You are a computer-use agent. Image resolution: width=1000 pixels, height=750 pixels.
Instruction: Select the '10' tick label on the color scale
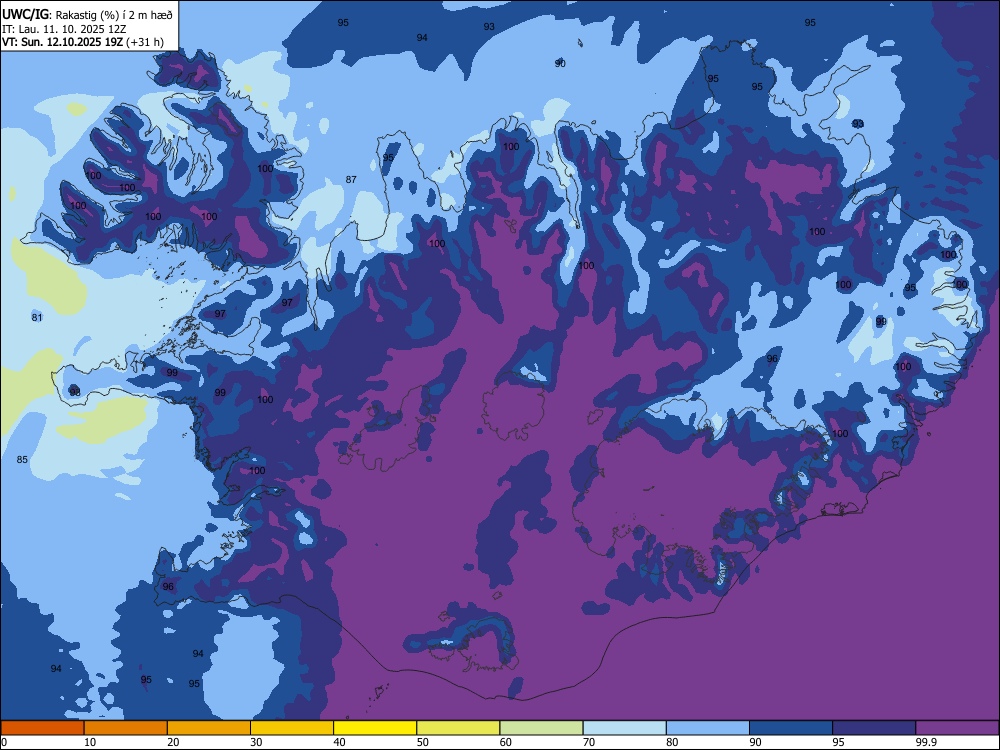coord(90,742)
